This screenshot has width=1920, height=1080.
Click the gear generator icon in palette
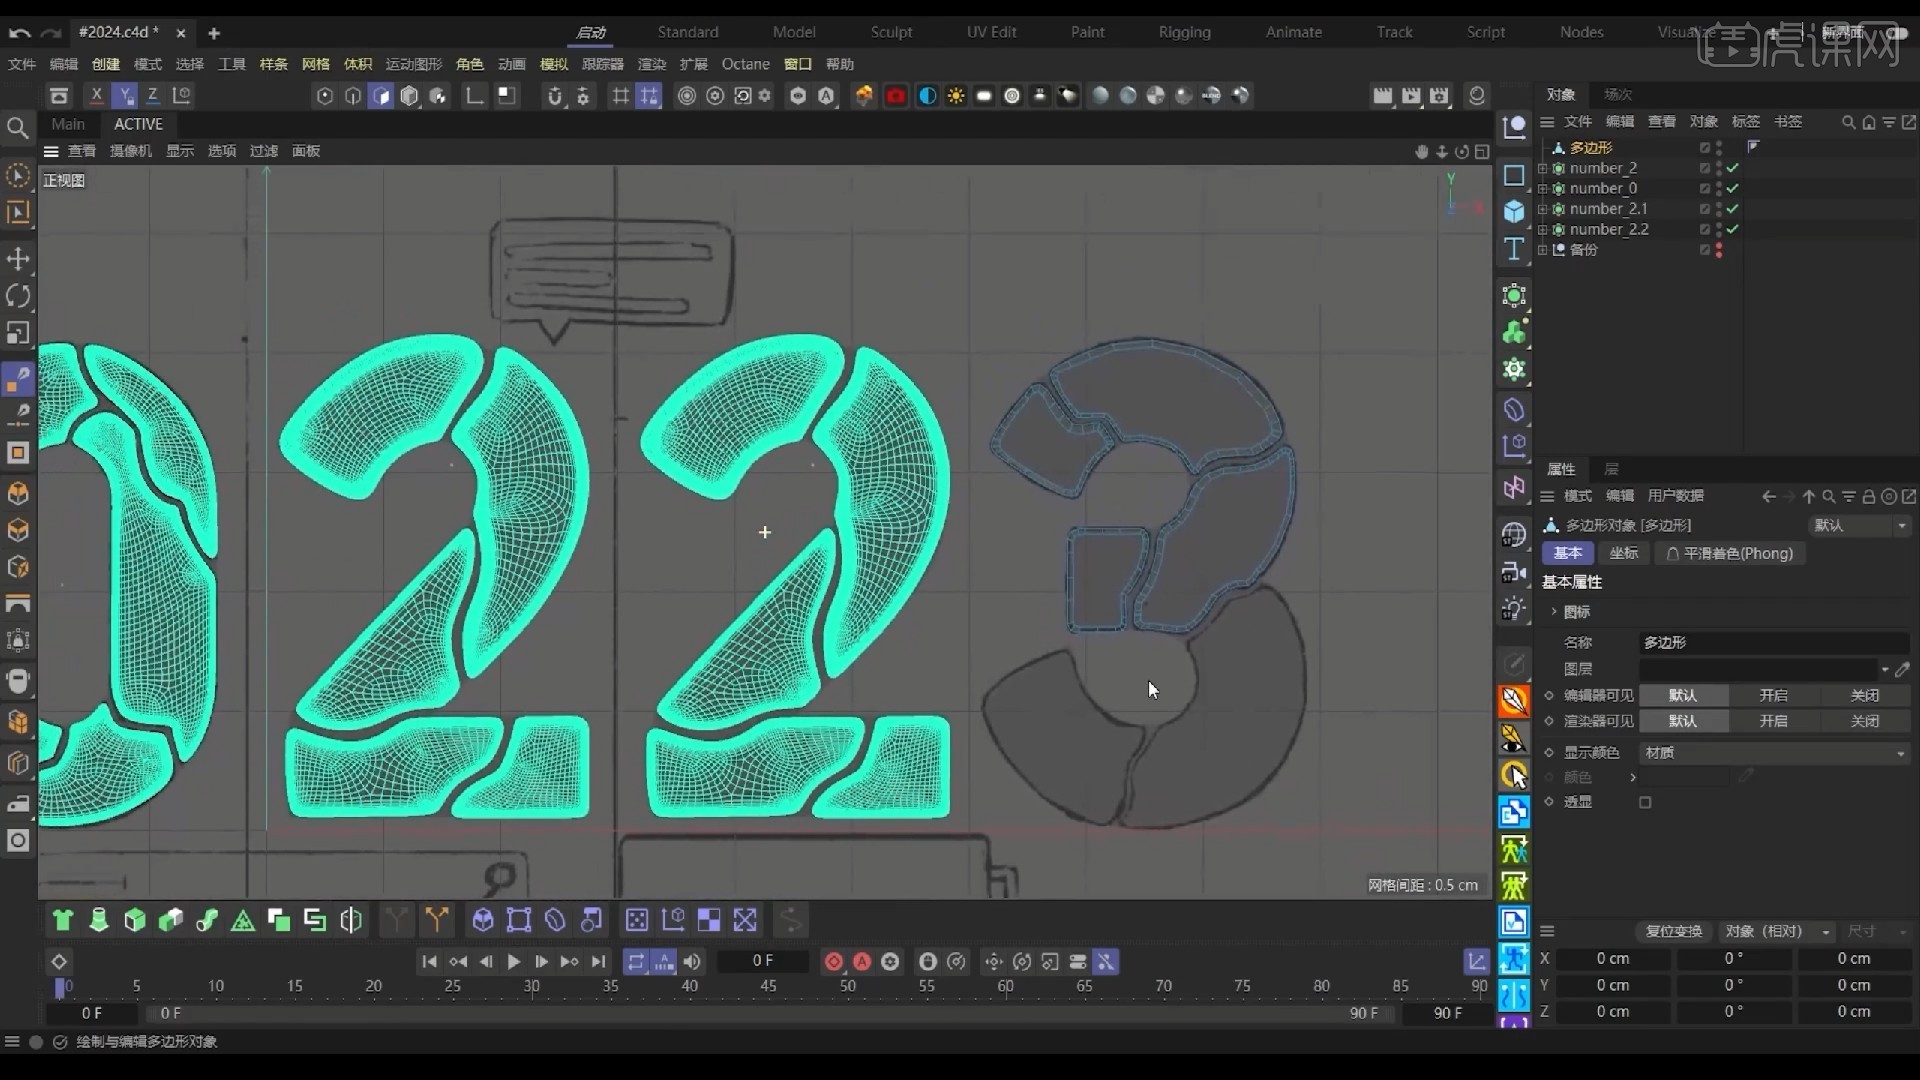[x=1514, y=370]
